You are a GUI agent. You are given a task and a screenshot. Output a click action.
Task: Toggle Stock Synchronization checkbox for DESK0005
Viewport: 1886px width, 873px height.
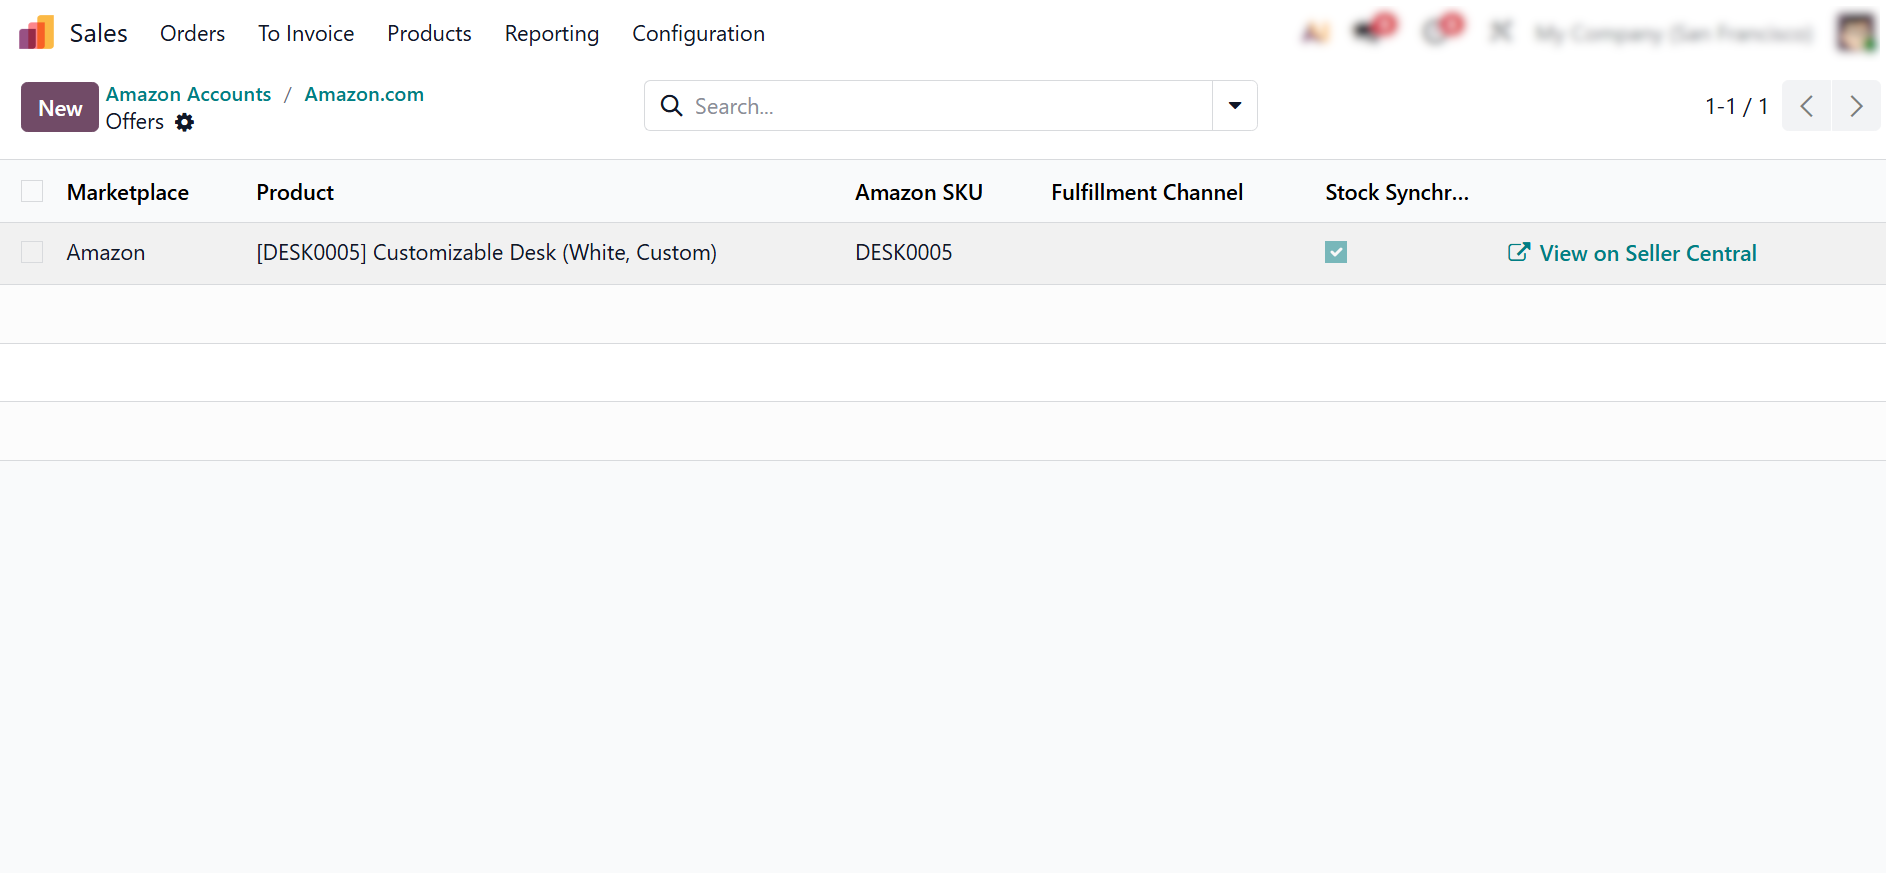1336,252
